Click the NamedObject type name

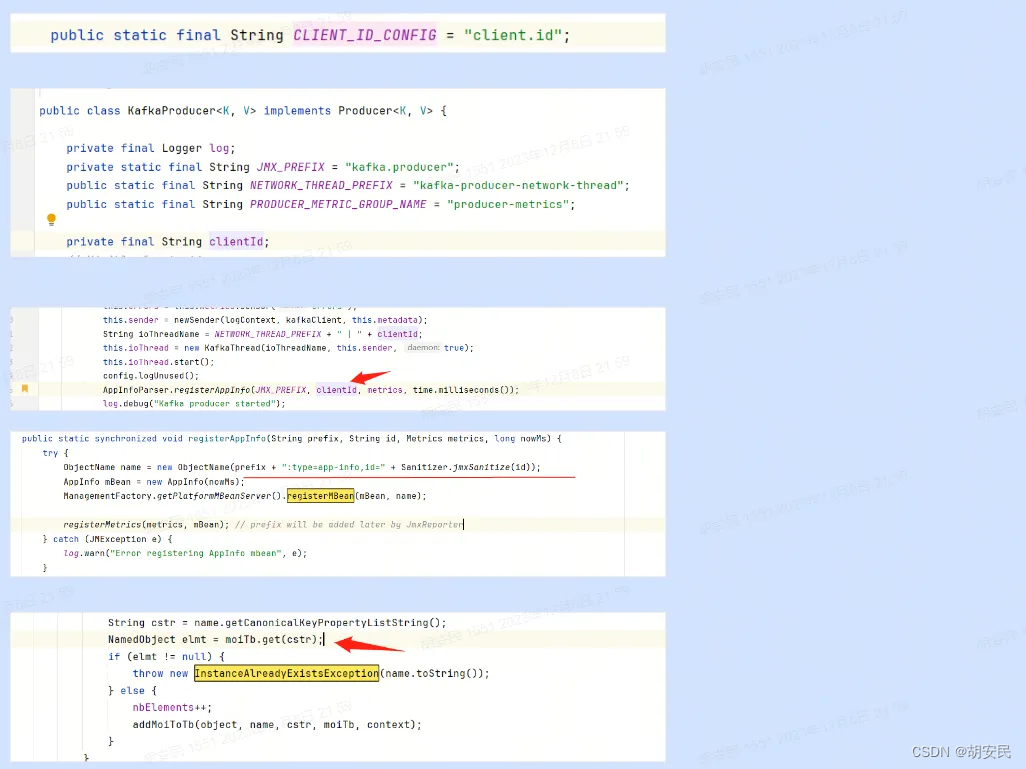(141, 639)
